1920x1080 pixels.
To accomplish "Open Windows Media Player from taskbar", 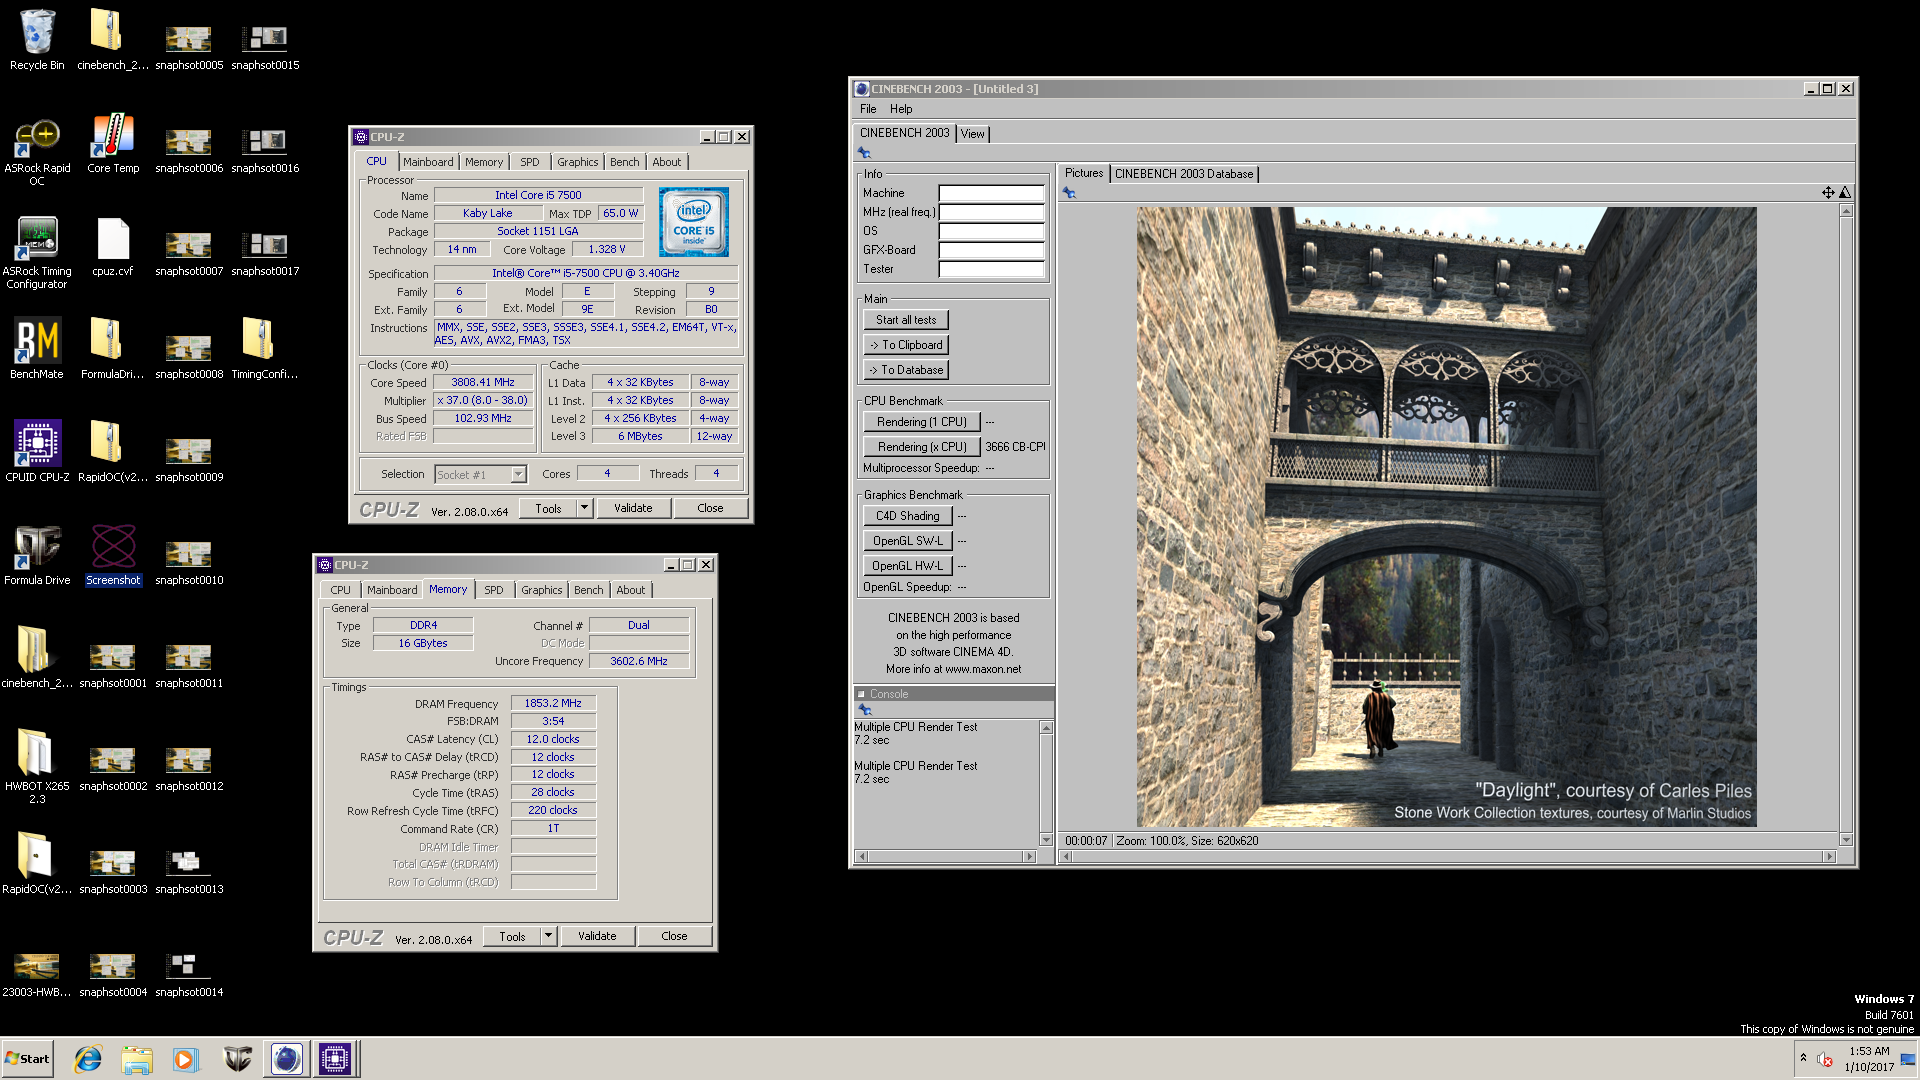I will point(186,1059).
